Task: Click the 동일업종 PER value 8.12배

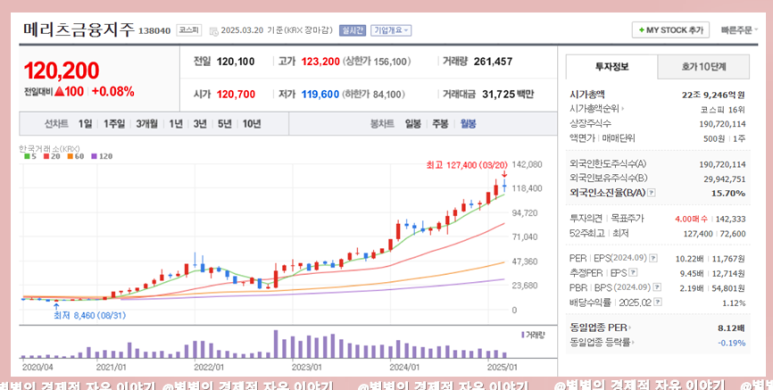Action: (731, 328)
